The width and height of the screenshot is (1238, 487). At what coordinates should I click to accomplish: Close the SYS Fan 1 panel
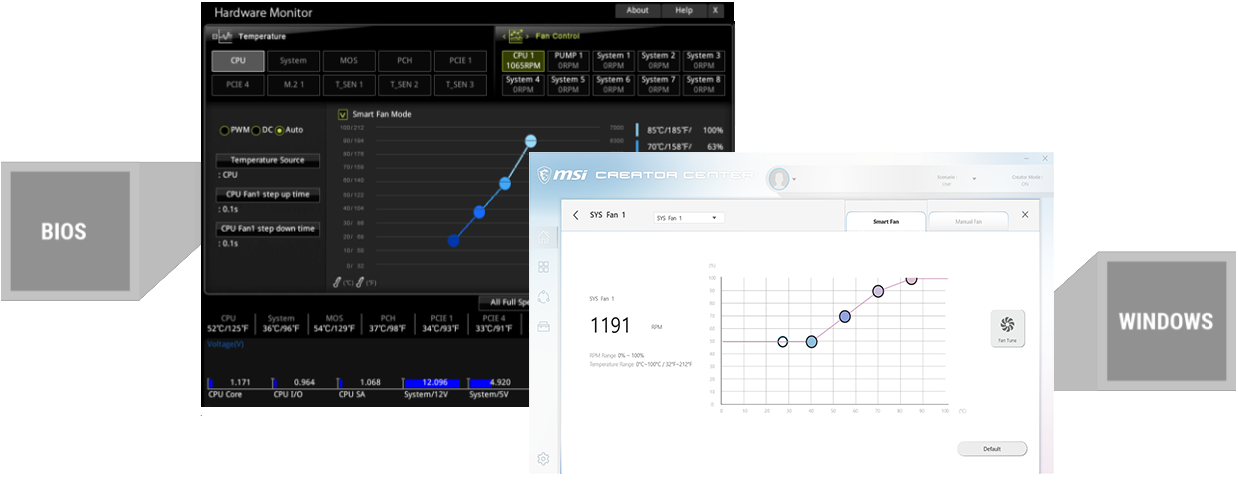coord(1024,215)
